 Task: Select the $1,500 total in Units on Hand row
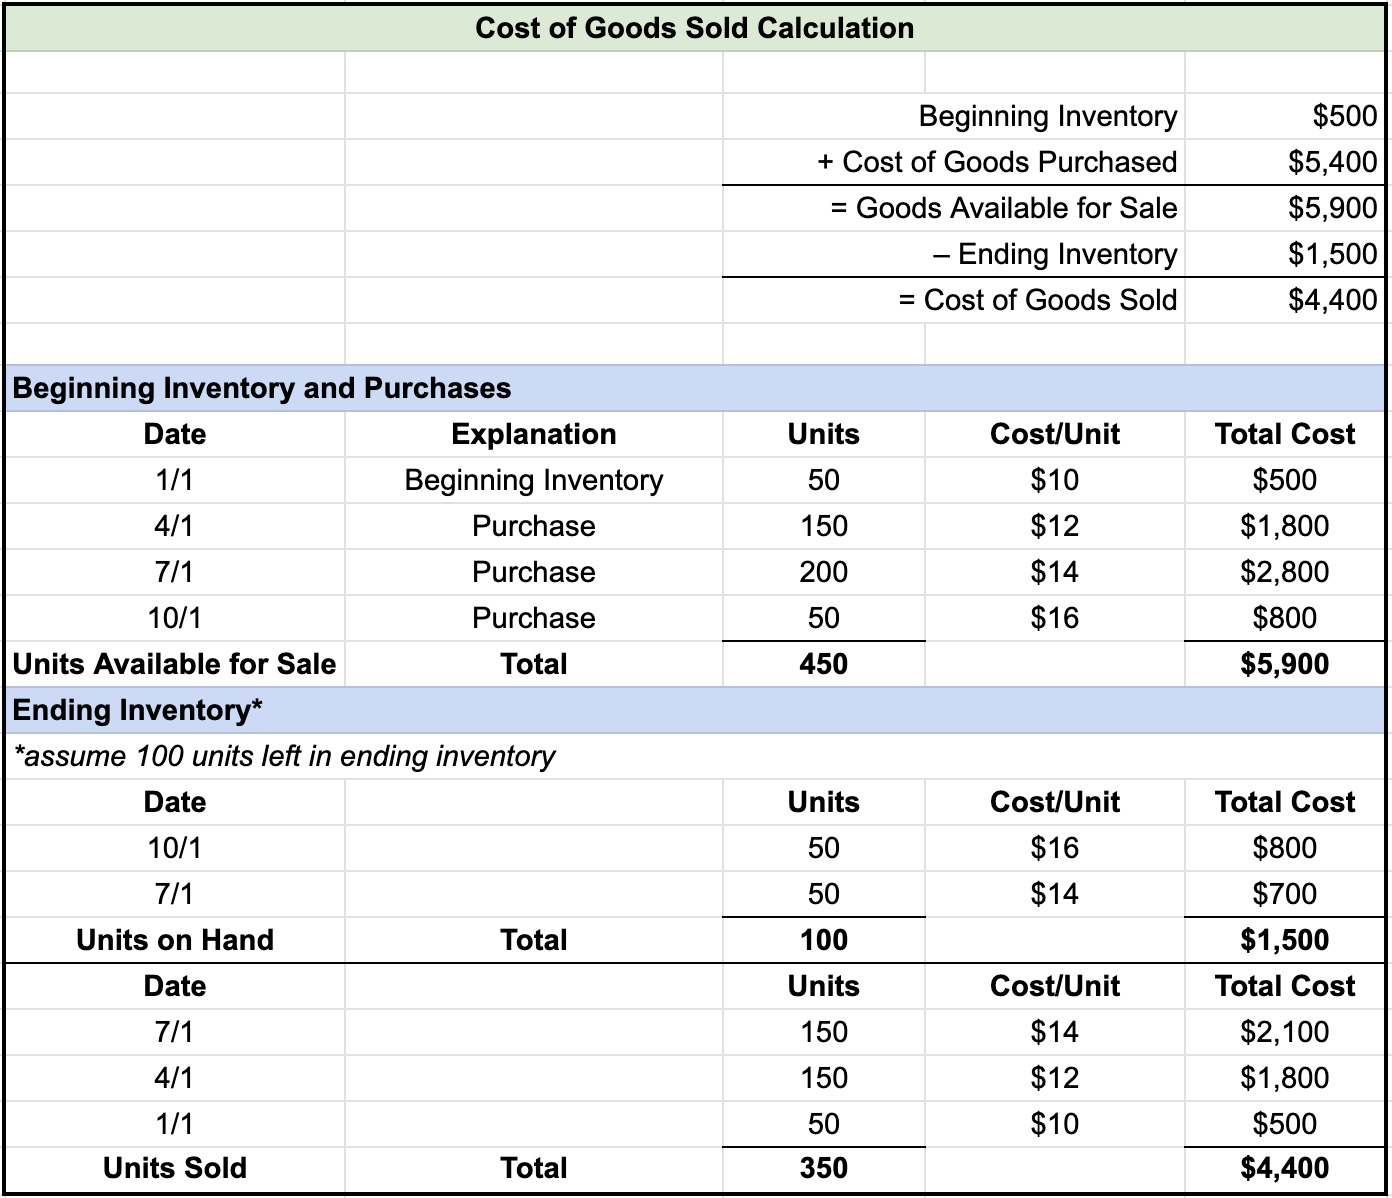pos(1285,940)
